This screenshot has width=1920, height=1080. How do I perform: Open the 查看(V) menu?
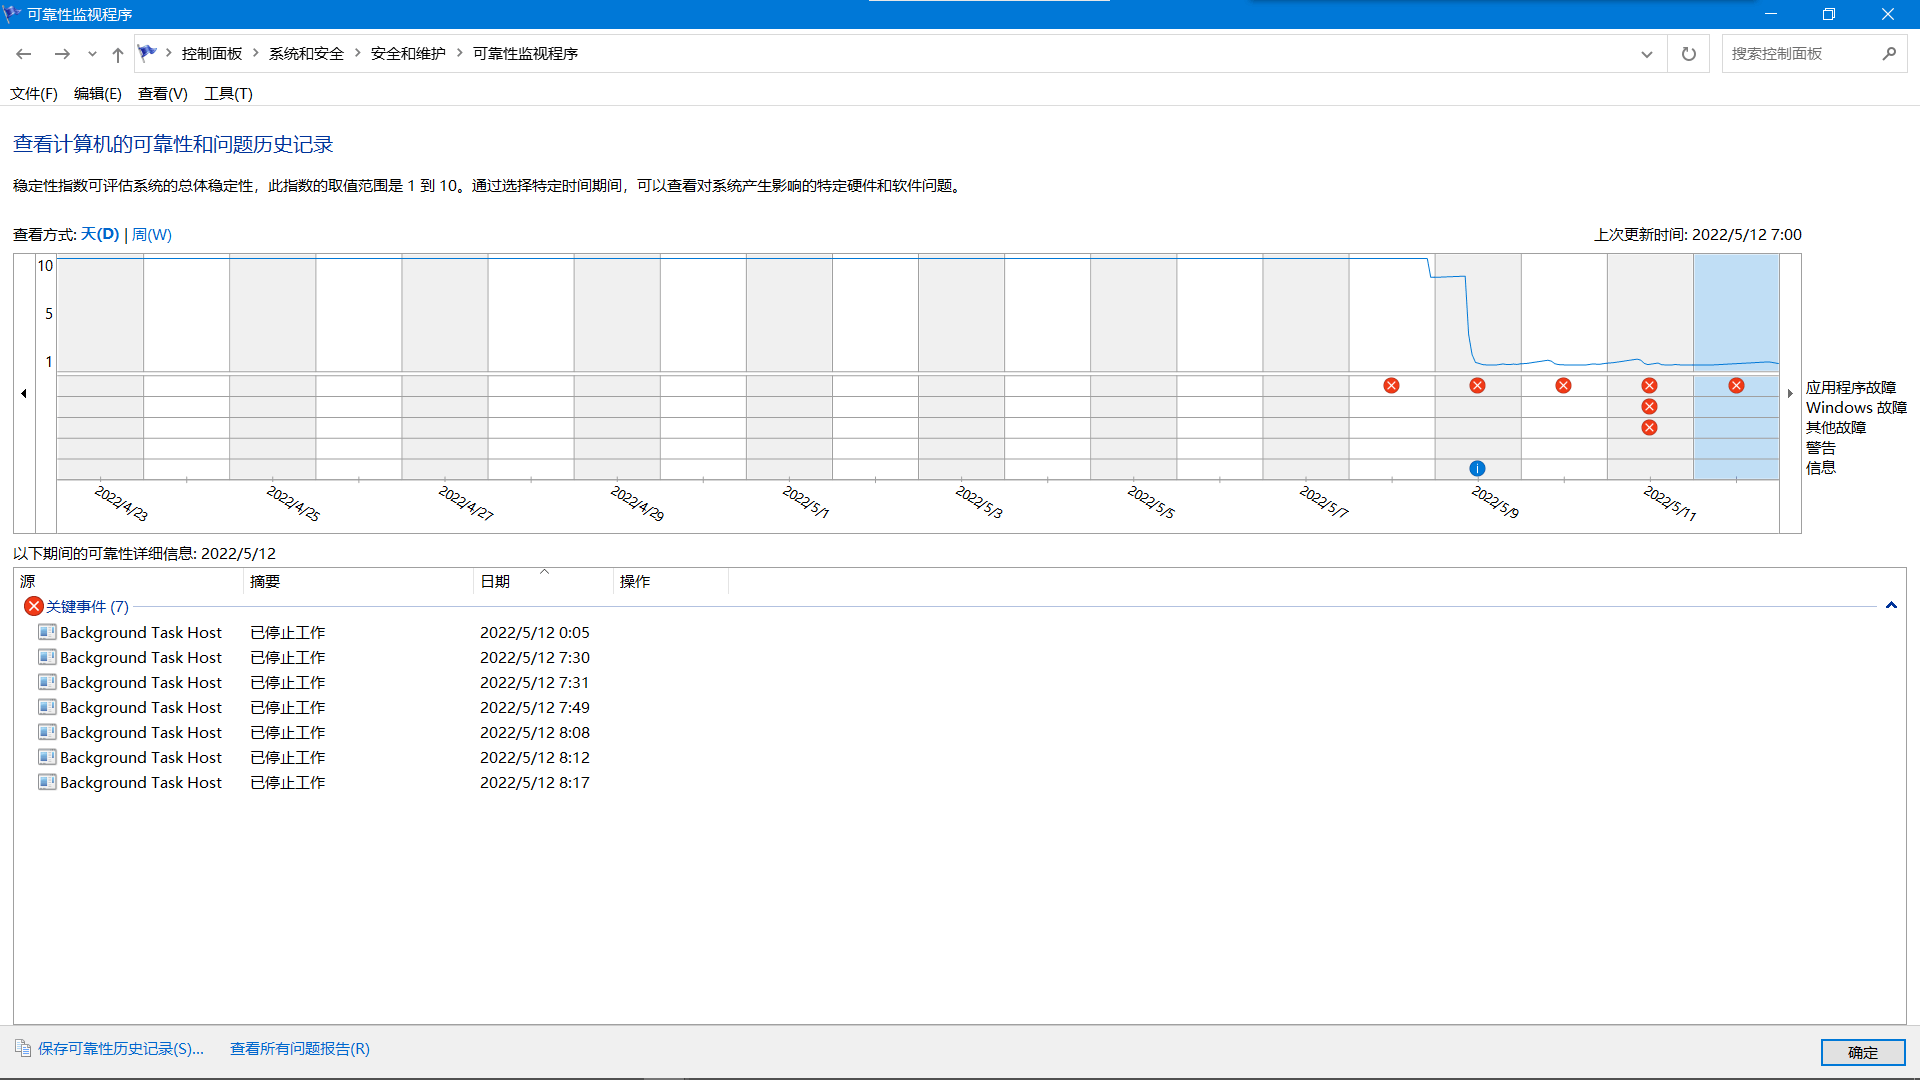(162, 93)
